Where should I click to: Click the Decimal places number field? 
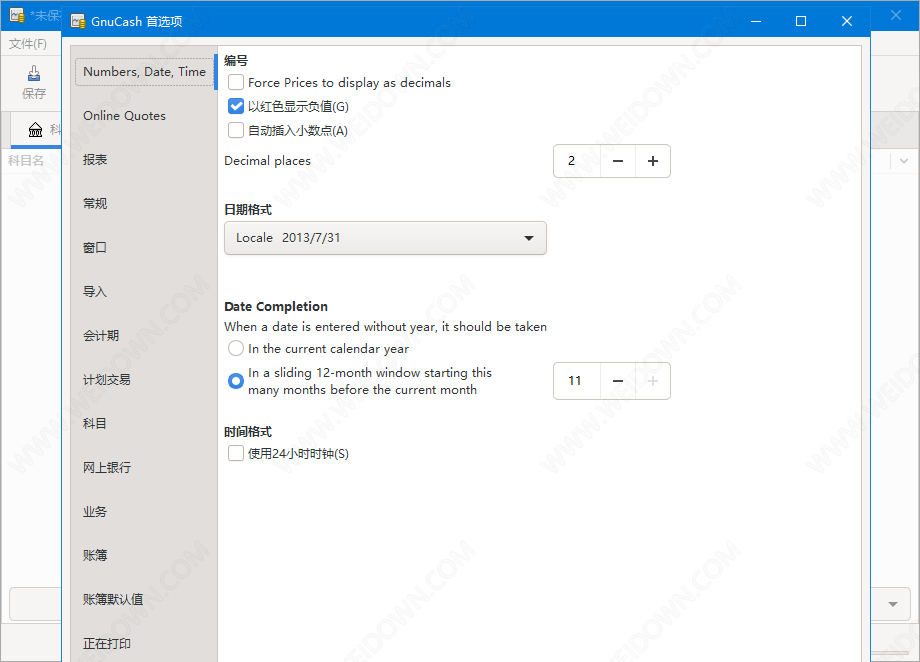pyautogui.click(x=577, y=161)
